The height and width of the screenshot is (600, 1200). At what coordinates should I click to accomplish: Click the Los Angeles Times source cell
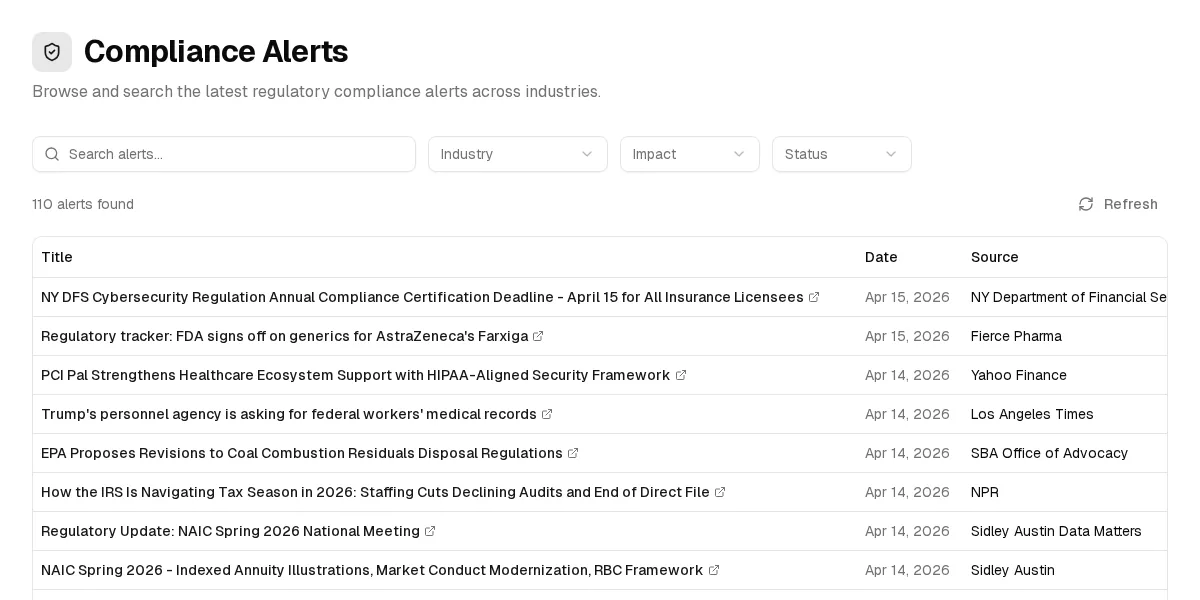pos(1032,414)
